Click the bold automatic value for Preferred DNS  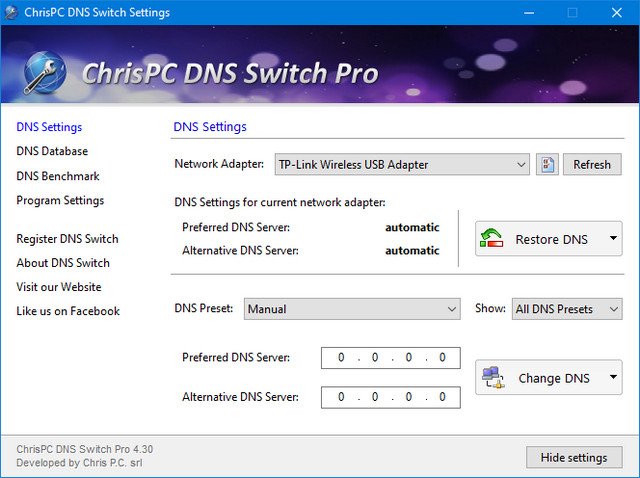[x=412, y=227]
